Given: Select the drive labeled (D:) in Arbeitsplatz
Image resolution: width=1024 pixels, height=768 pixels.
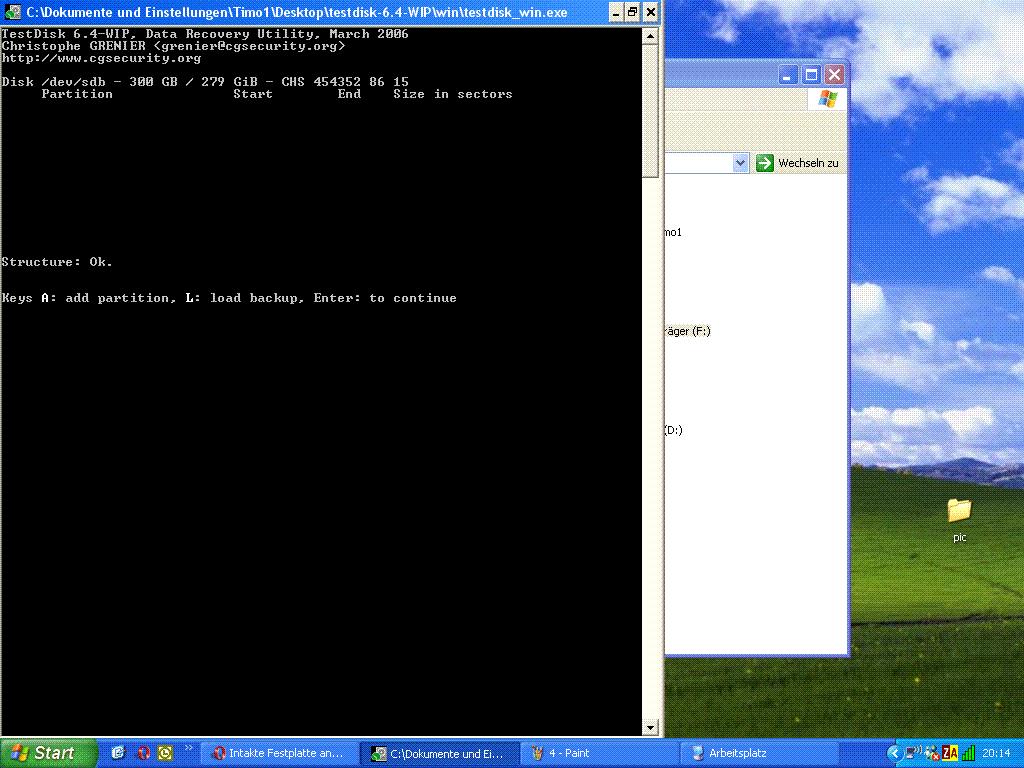Looking at the screenshot, I should tap(674, 430).
